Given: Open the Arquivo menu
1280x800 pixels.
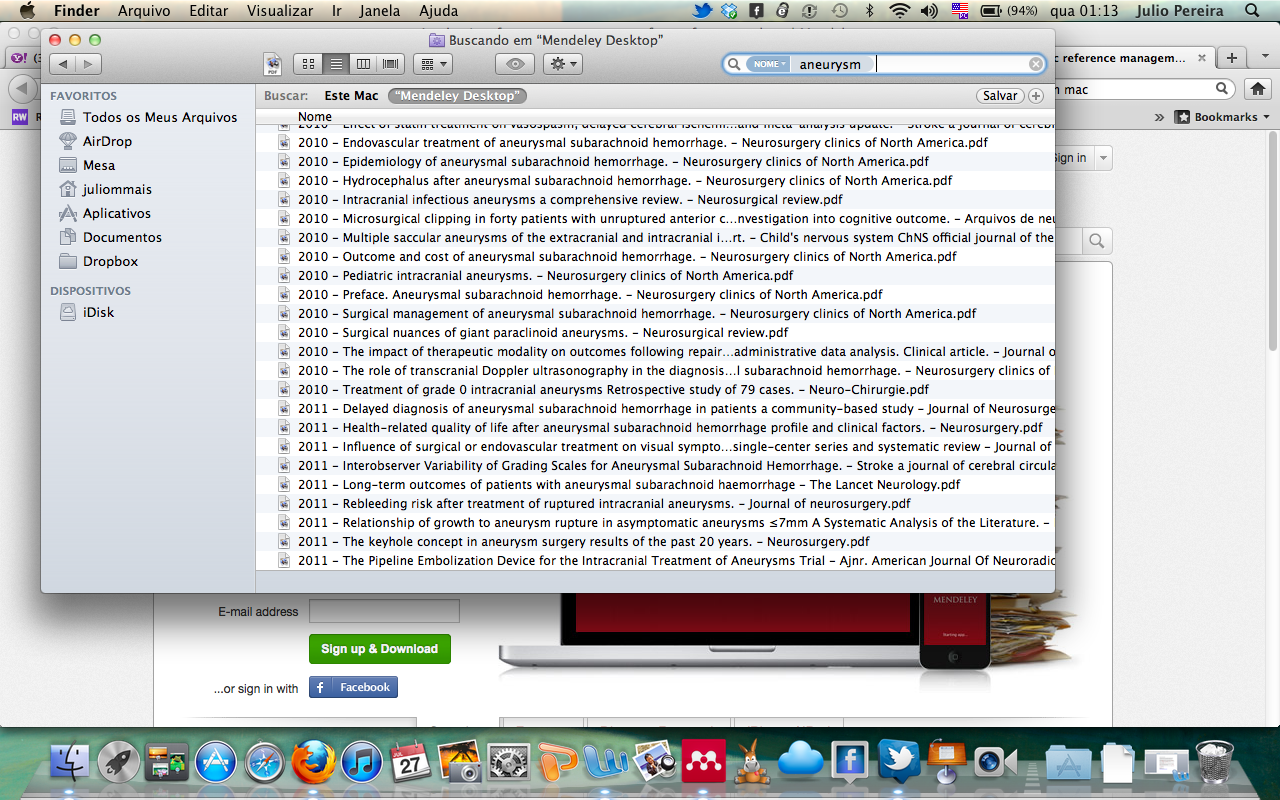Looking at the screenshot, I should (143, 11).
